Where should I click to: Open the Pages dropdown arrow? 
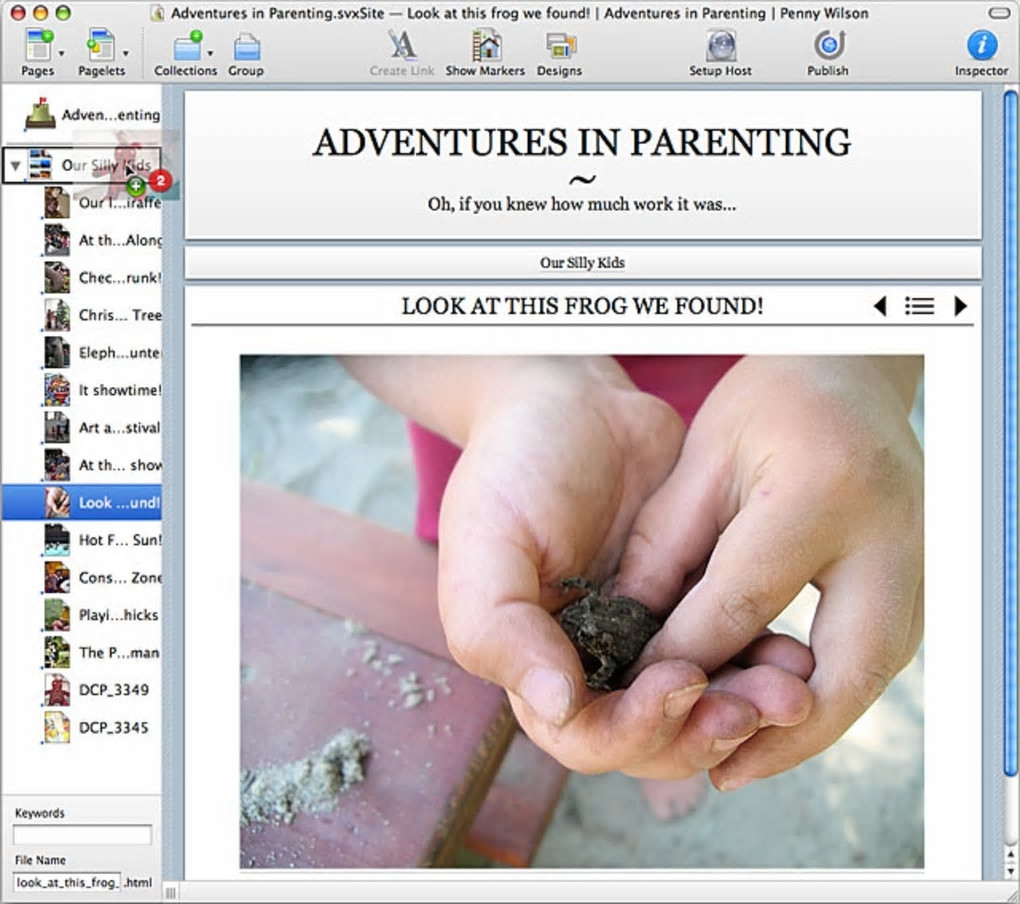click(x=61, y=53)
